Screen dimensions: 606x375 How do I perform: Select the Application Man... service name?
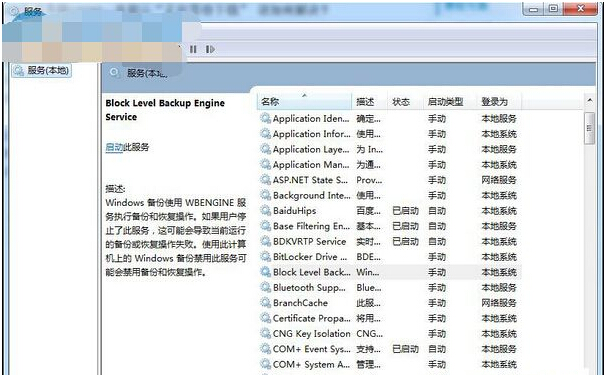(311, 165)
